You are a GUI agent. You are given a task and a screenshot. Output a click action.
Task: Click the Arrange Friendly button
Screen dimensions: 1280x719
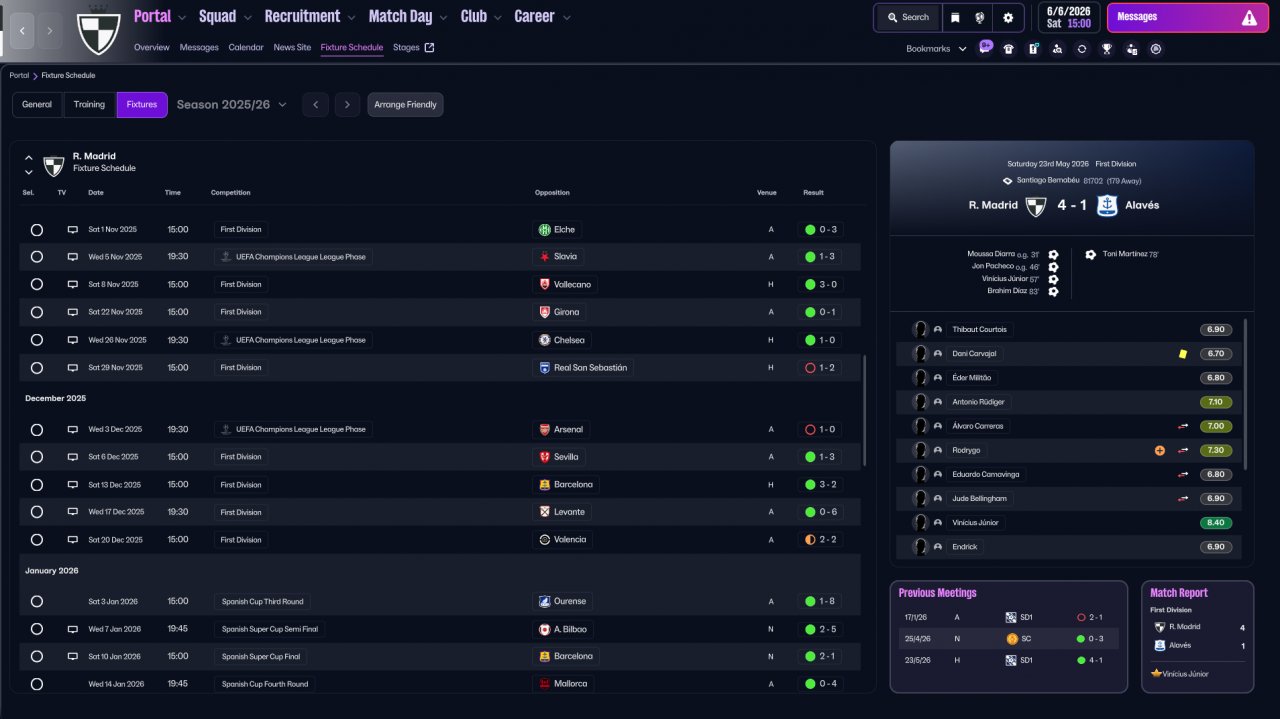405,104
